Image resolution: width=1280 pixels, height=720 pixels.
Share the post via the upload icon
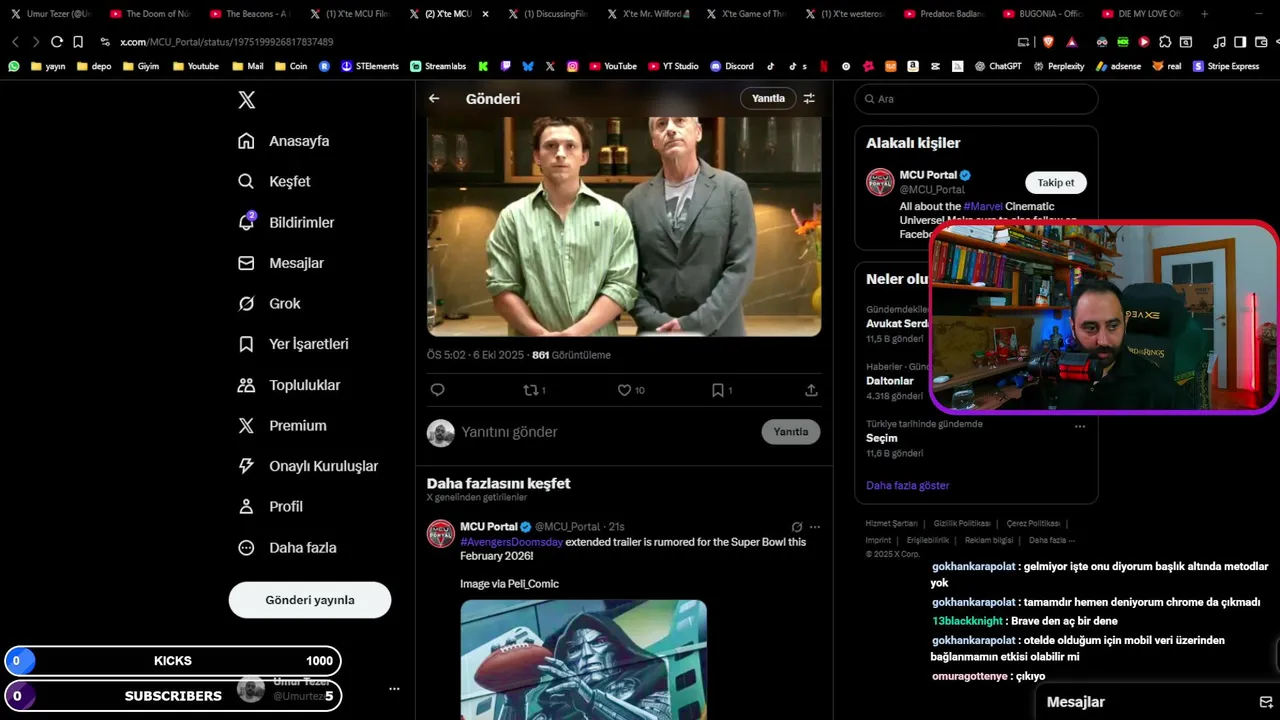[x=811, y=390]
